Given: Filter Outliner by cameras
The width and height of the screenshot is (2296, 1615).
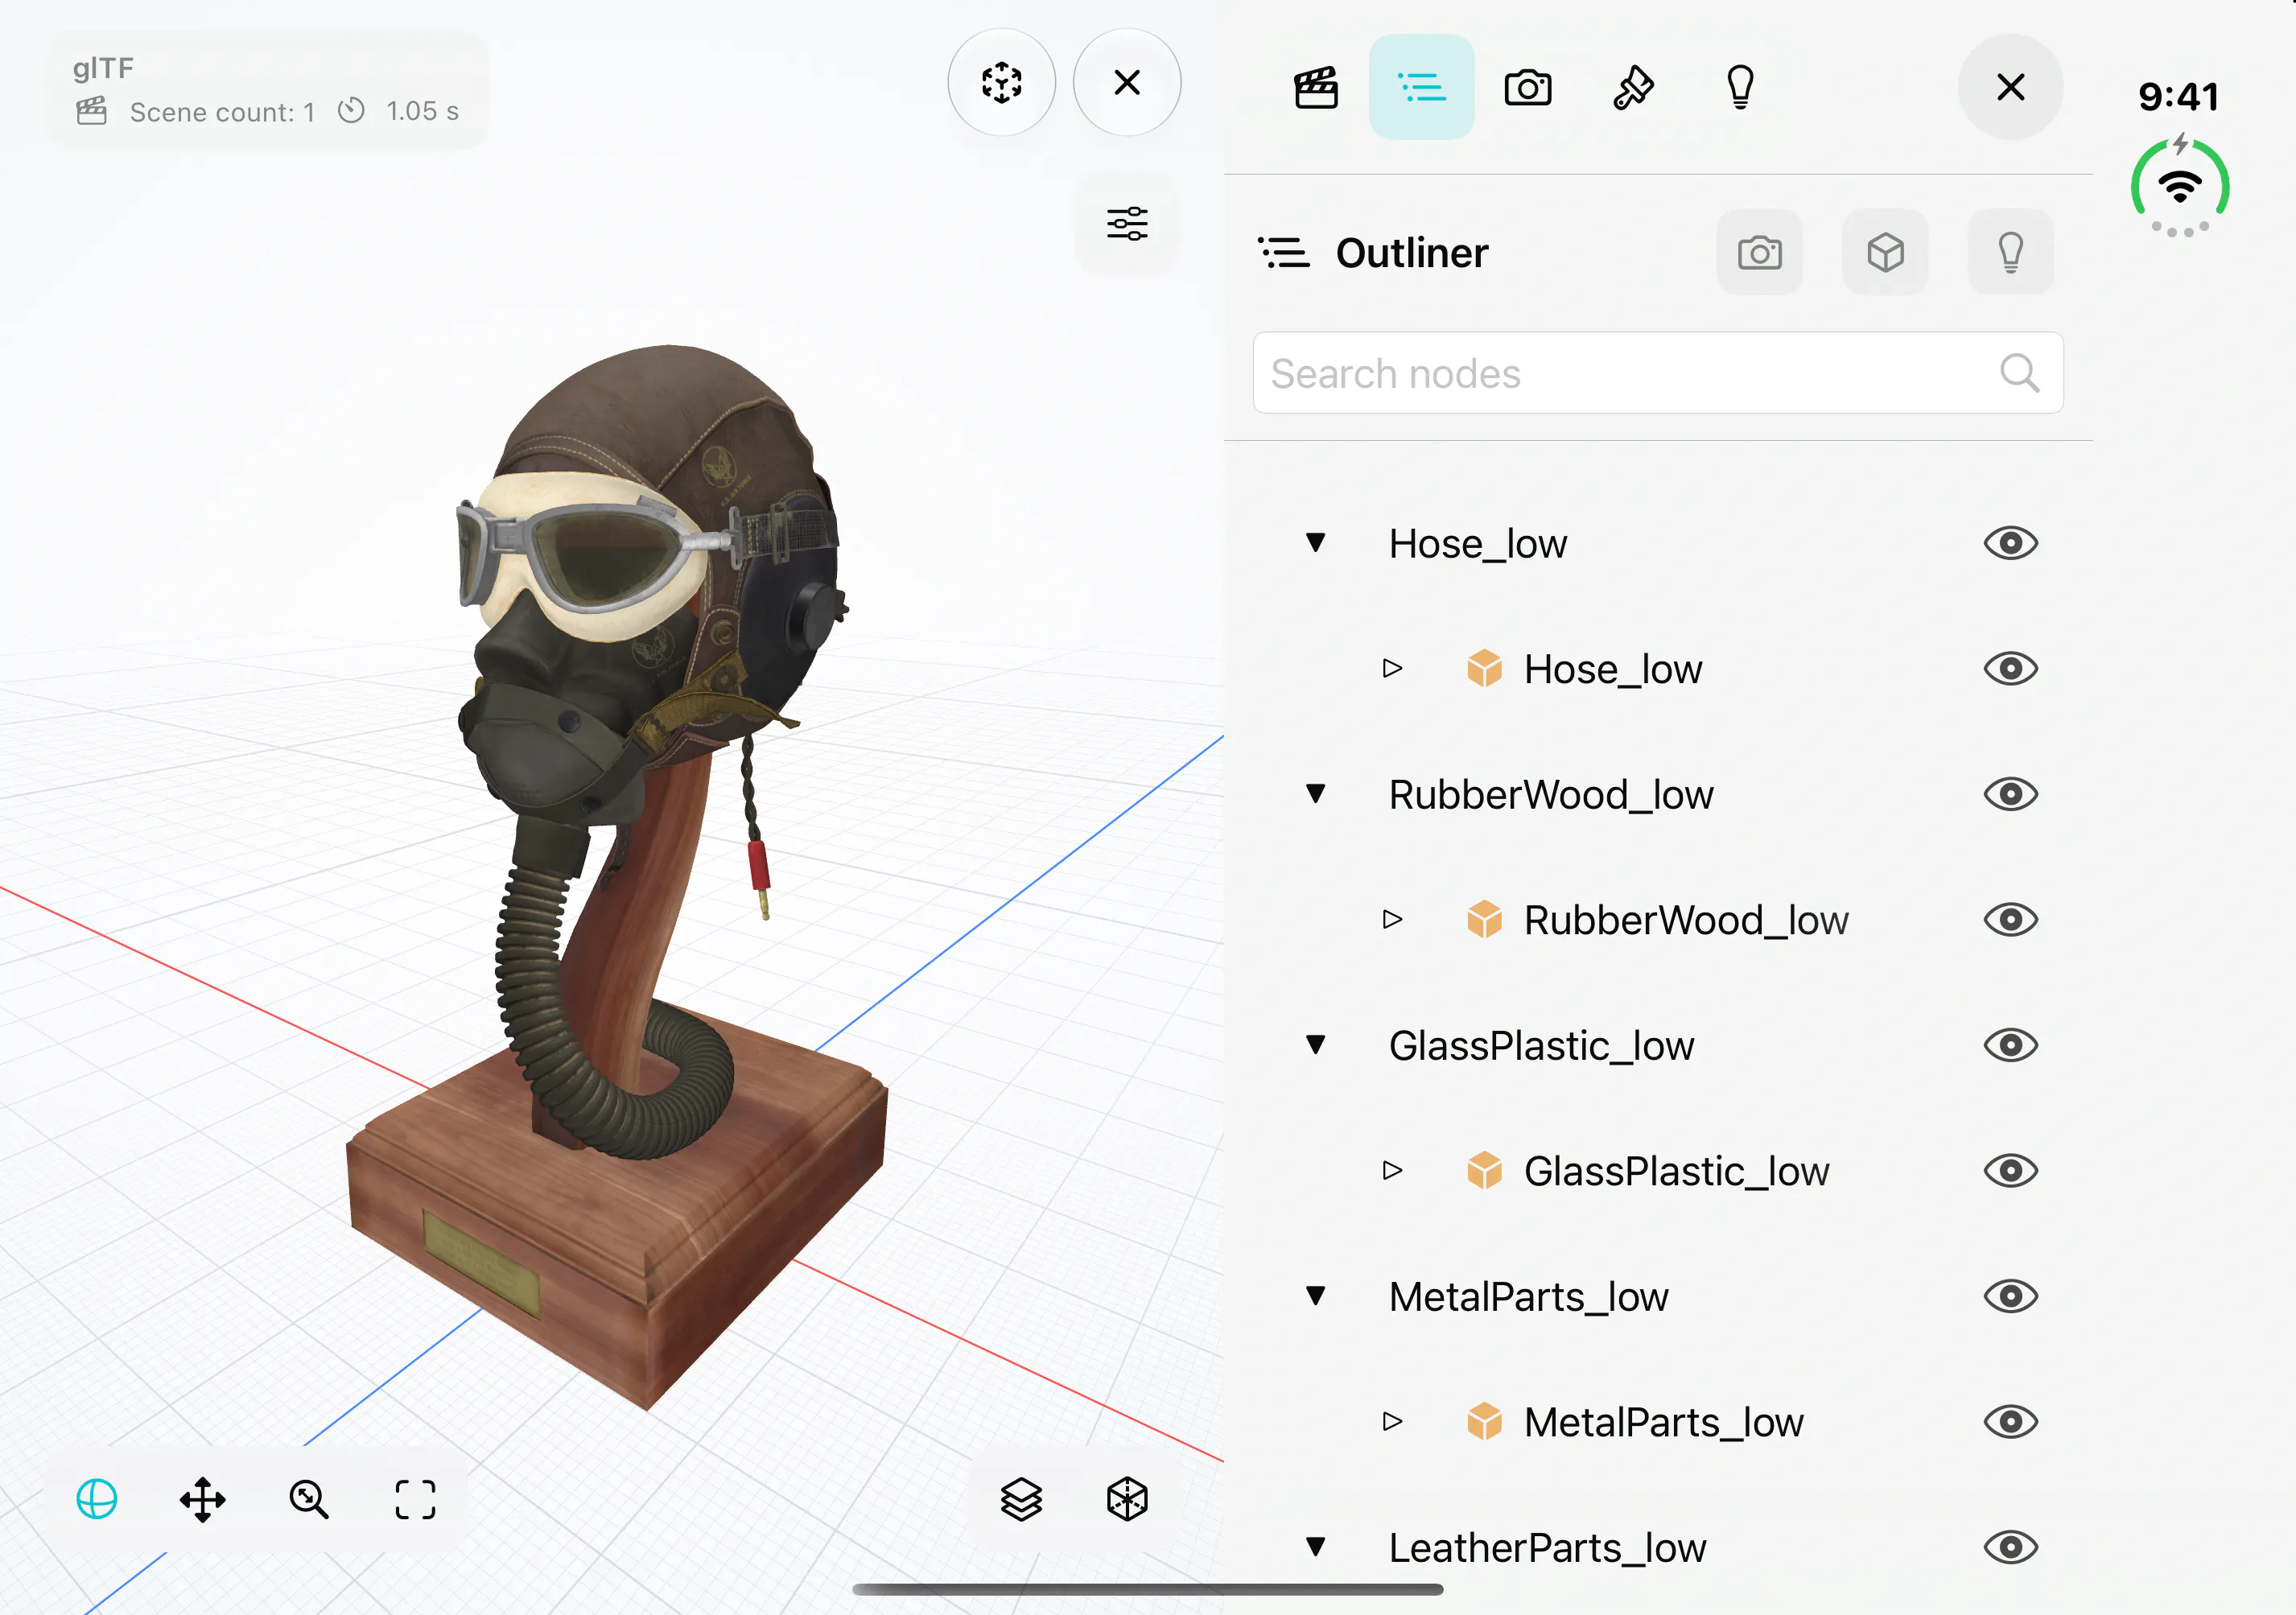Looking at the screenshot, I should pyautogui.click(x=1759, y=252).
